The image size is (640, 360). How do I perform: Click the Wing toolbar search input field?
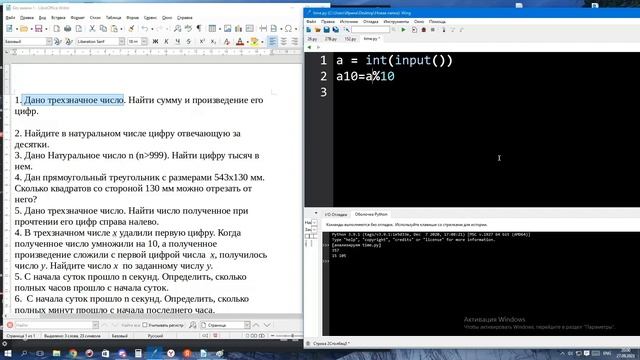click(x=371, y=29)
